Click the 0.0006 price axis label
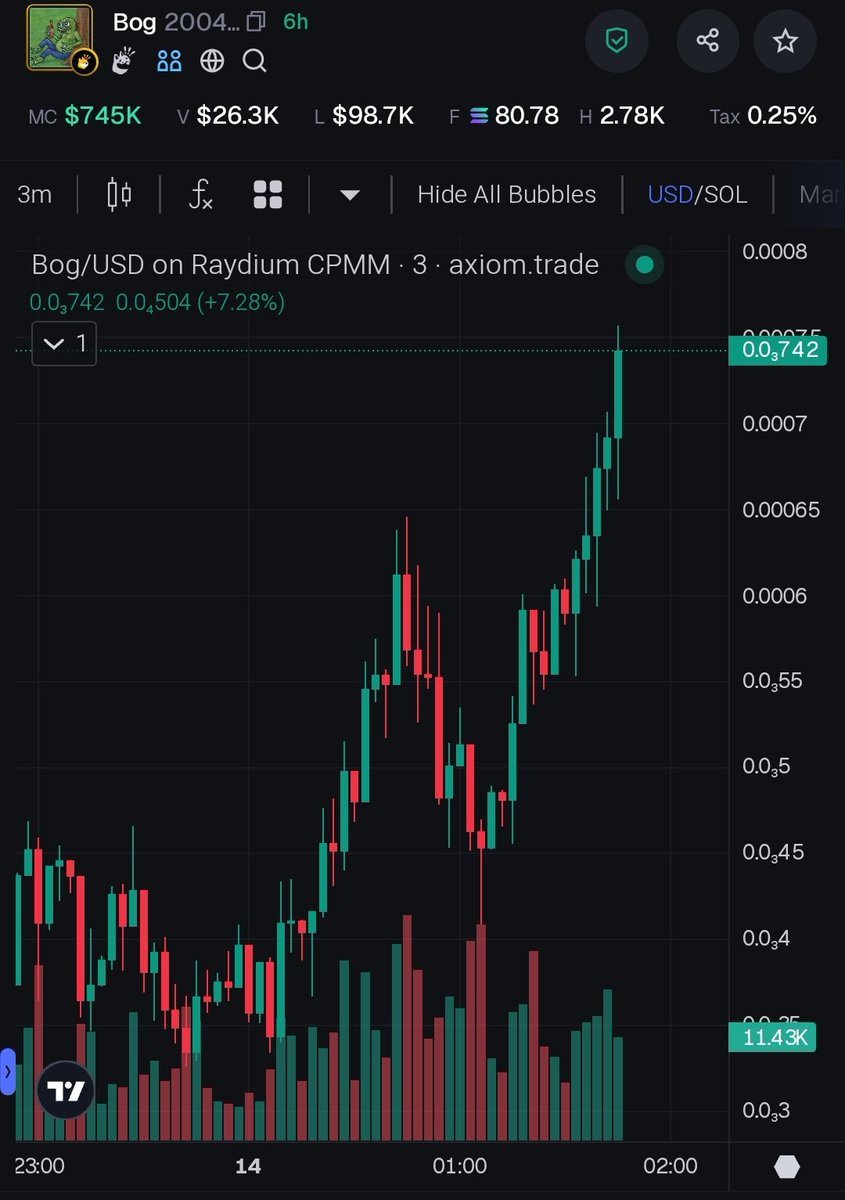 coord(775,596)
